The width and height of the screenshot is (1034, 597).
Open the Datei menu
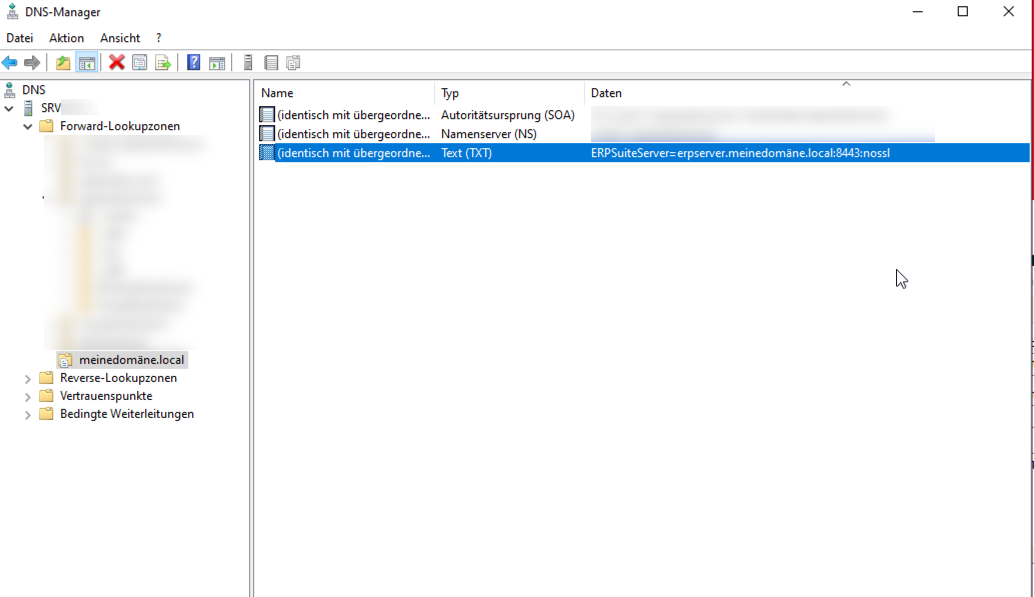[20, 38]
